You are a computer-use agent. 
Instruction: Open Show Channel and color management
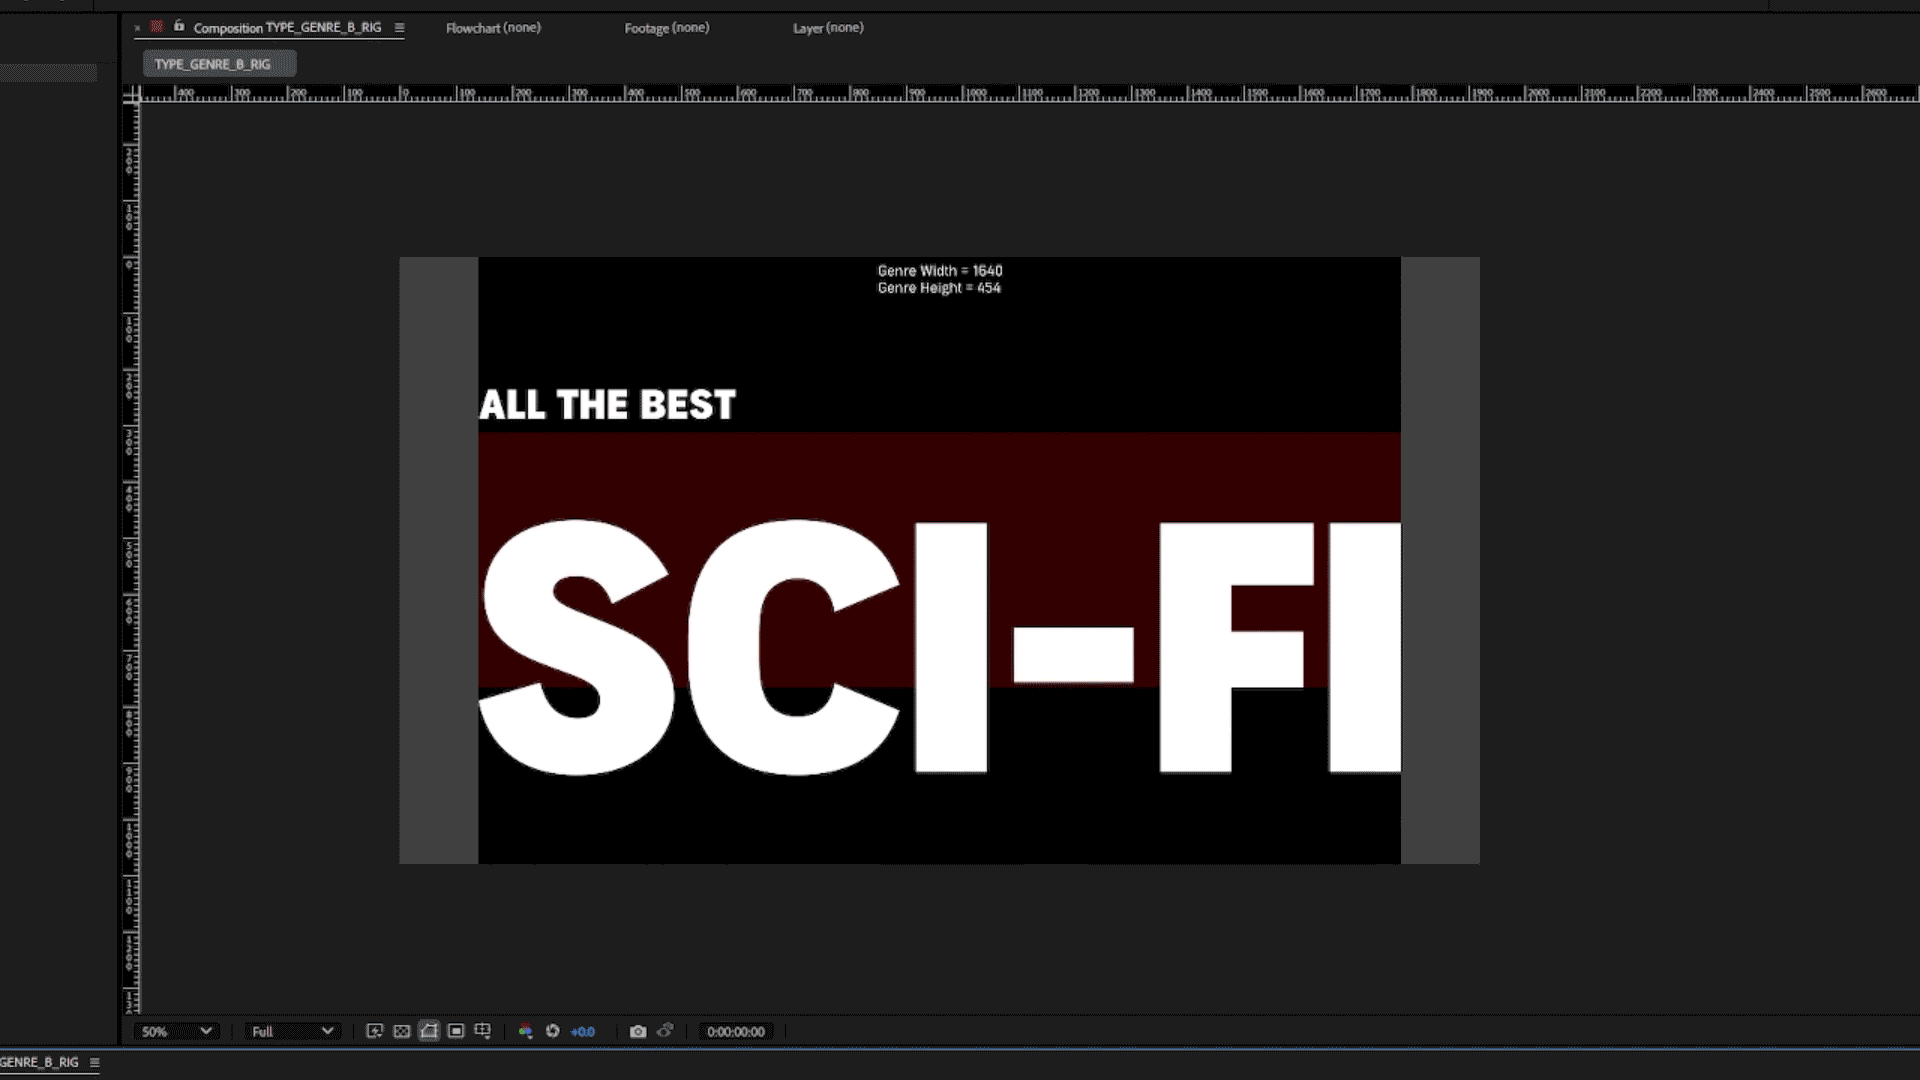[x=525, y=1031]
